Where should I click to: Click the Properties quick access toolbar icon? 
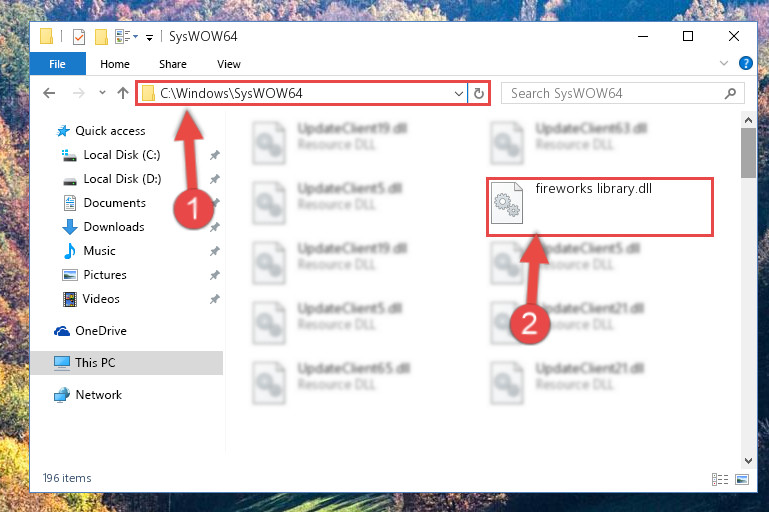click(x=78, y=36)
